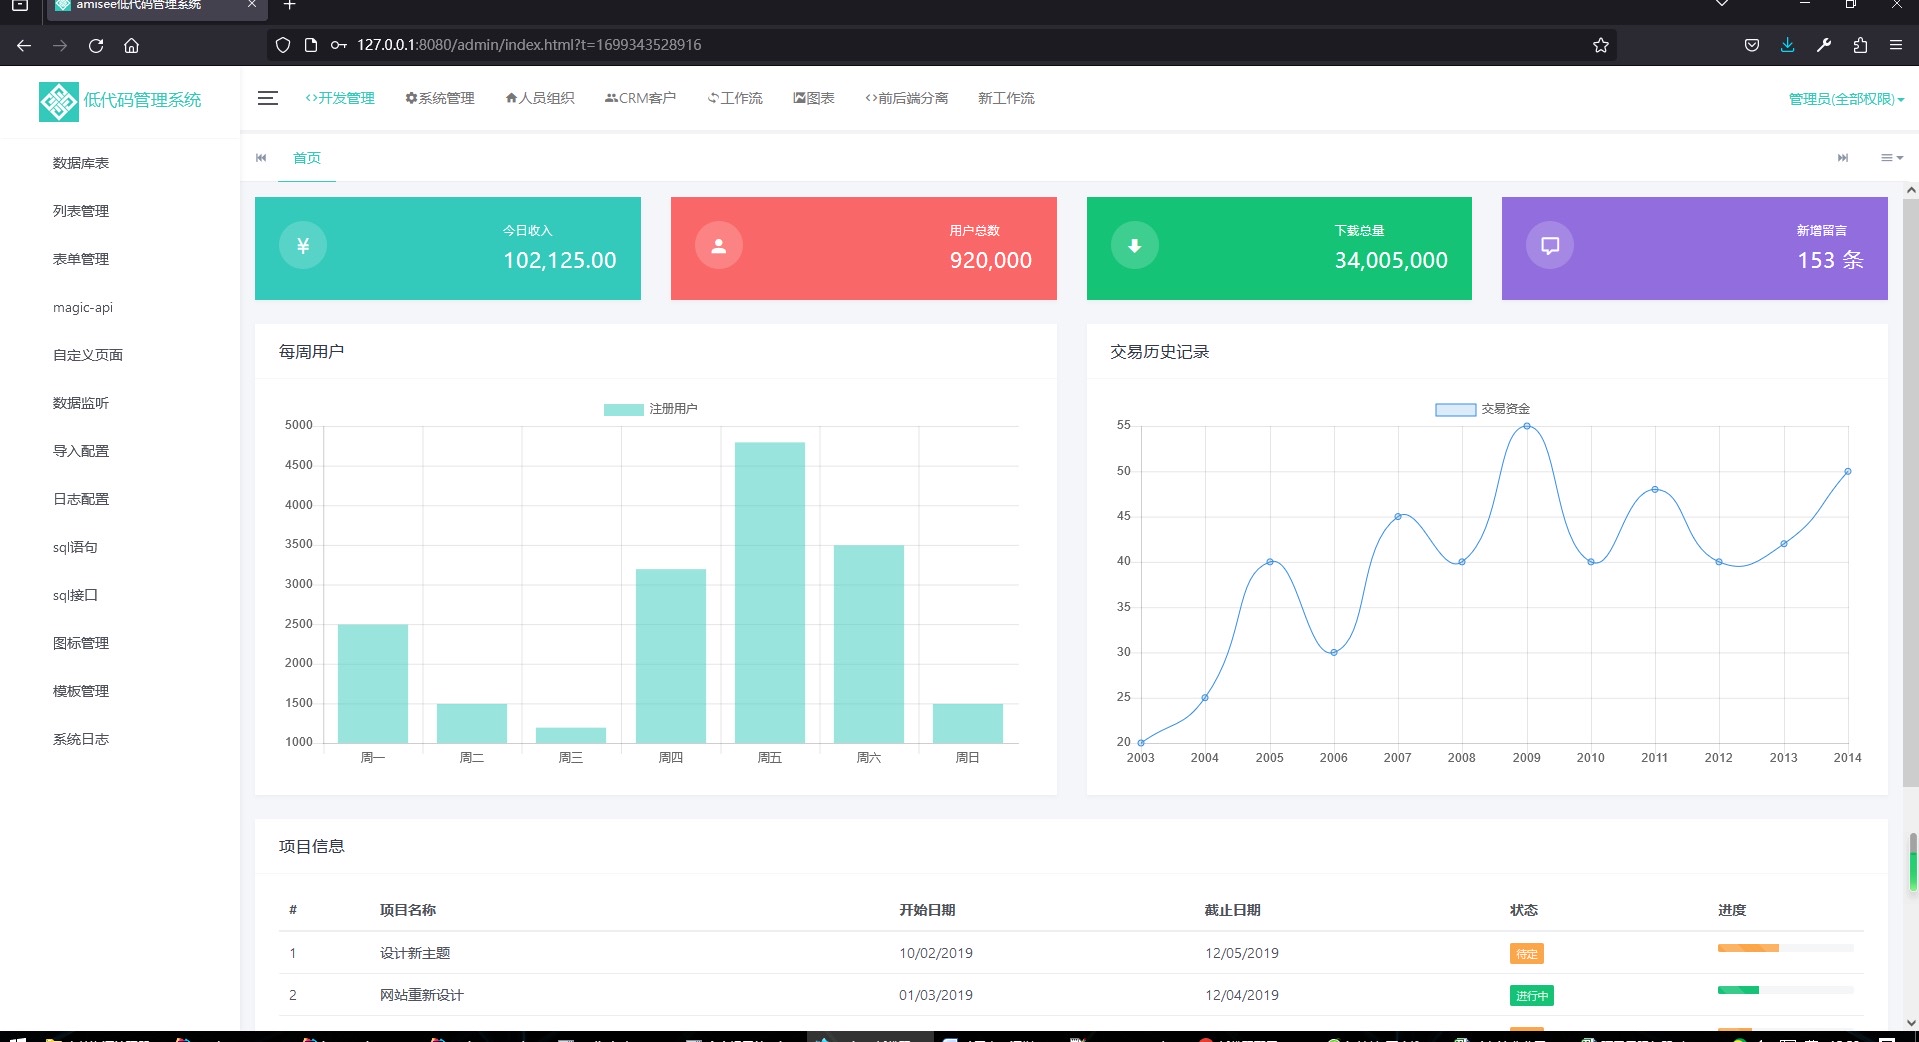
Task: Click project name 网站重新设计
Action: coord(422,995)
